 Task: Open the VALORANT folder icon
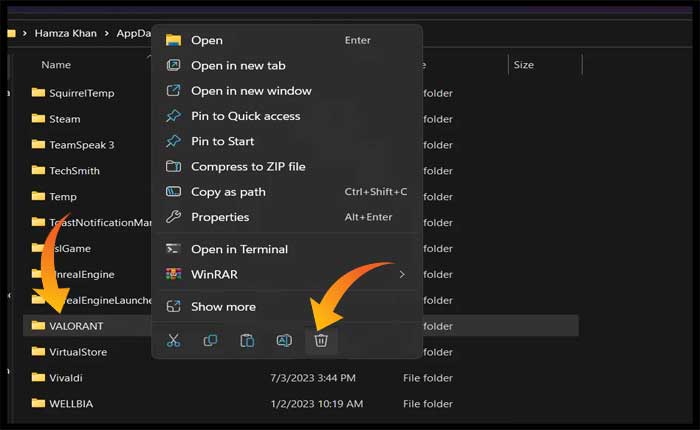pos(38,326)
